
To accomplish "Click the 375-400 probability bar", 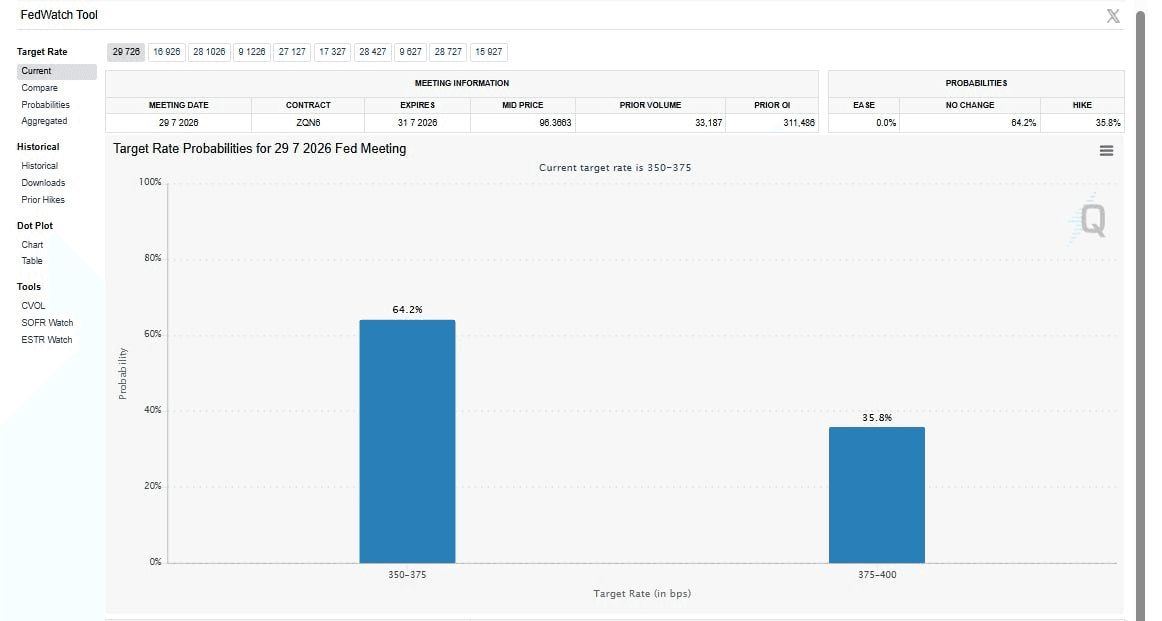I will [877, 495].
